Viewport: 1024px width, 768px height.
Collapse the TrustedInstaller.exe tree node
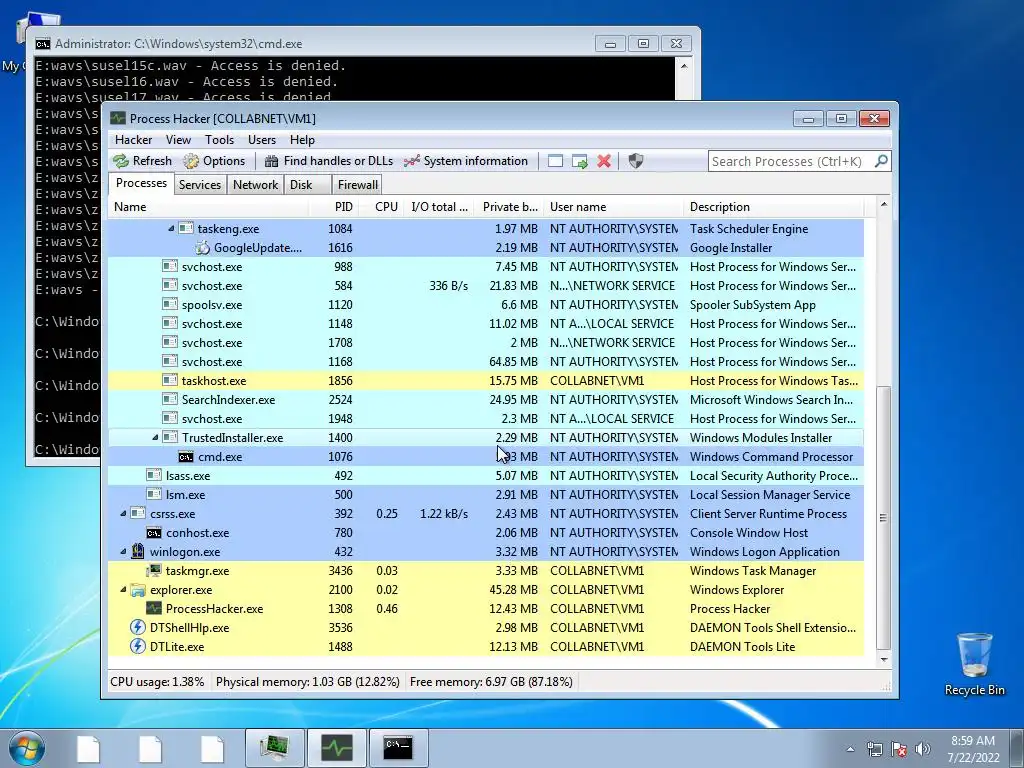coord(155,438)
